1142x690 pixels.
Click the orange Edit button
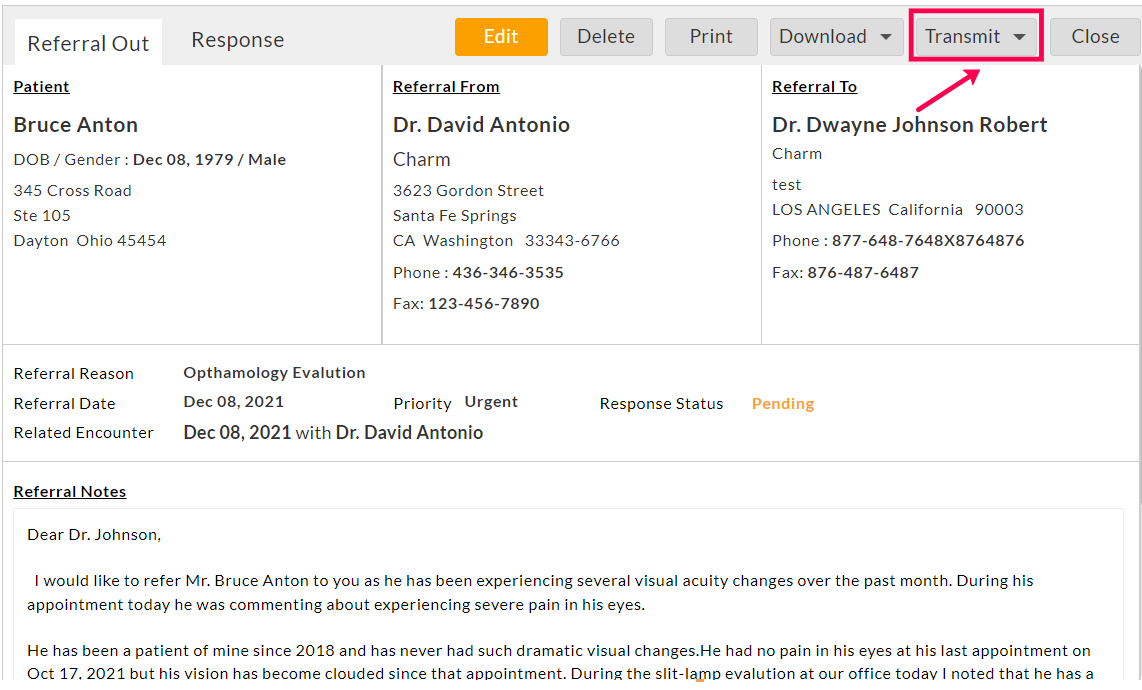click(x=500, y=37)
